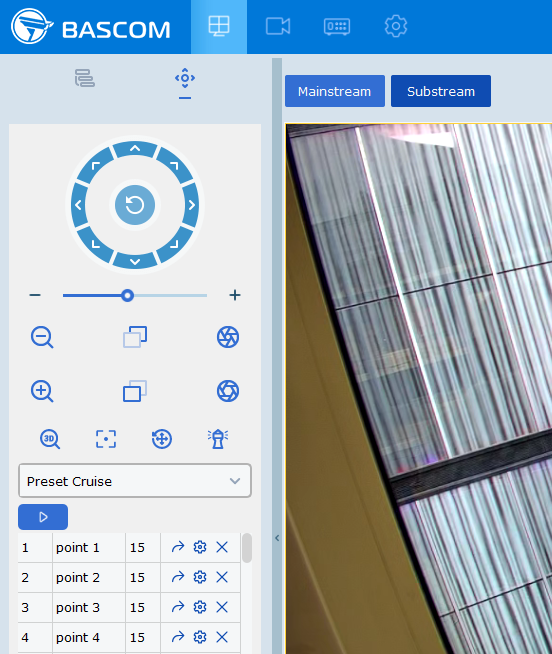Click the pan auto-scan crosshair icon
Image resolution: width=552 pixels, height=654 pixels.
[162, 439]
